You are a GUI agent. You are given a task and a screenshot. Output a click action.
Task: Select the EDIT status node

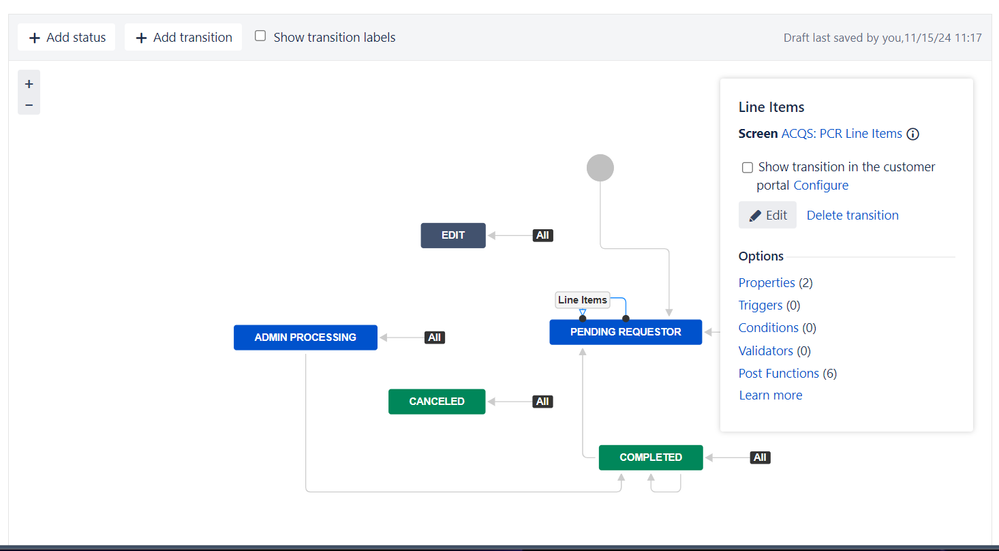tap(453, 235)
